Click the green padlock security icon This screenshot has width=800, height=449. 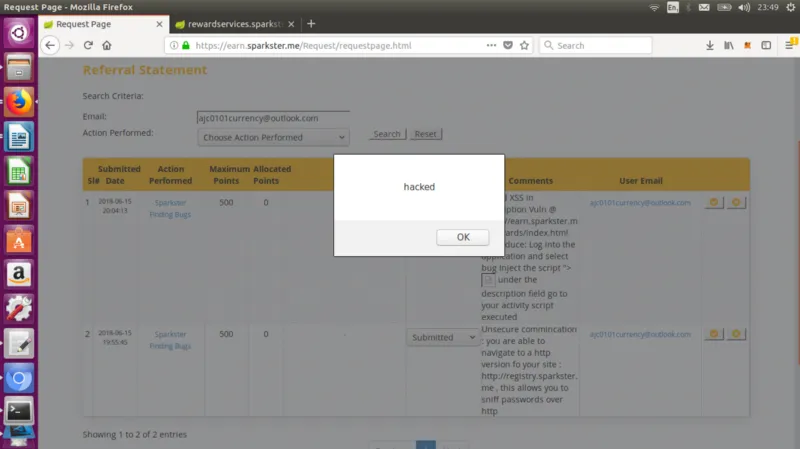click(x=186, y=45)
